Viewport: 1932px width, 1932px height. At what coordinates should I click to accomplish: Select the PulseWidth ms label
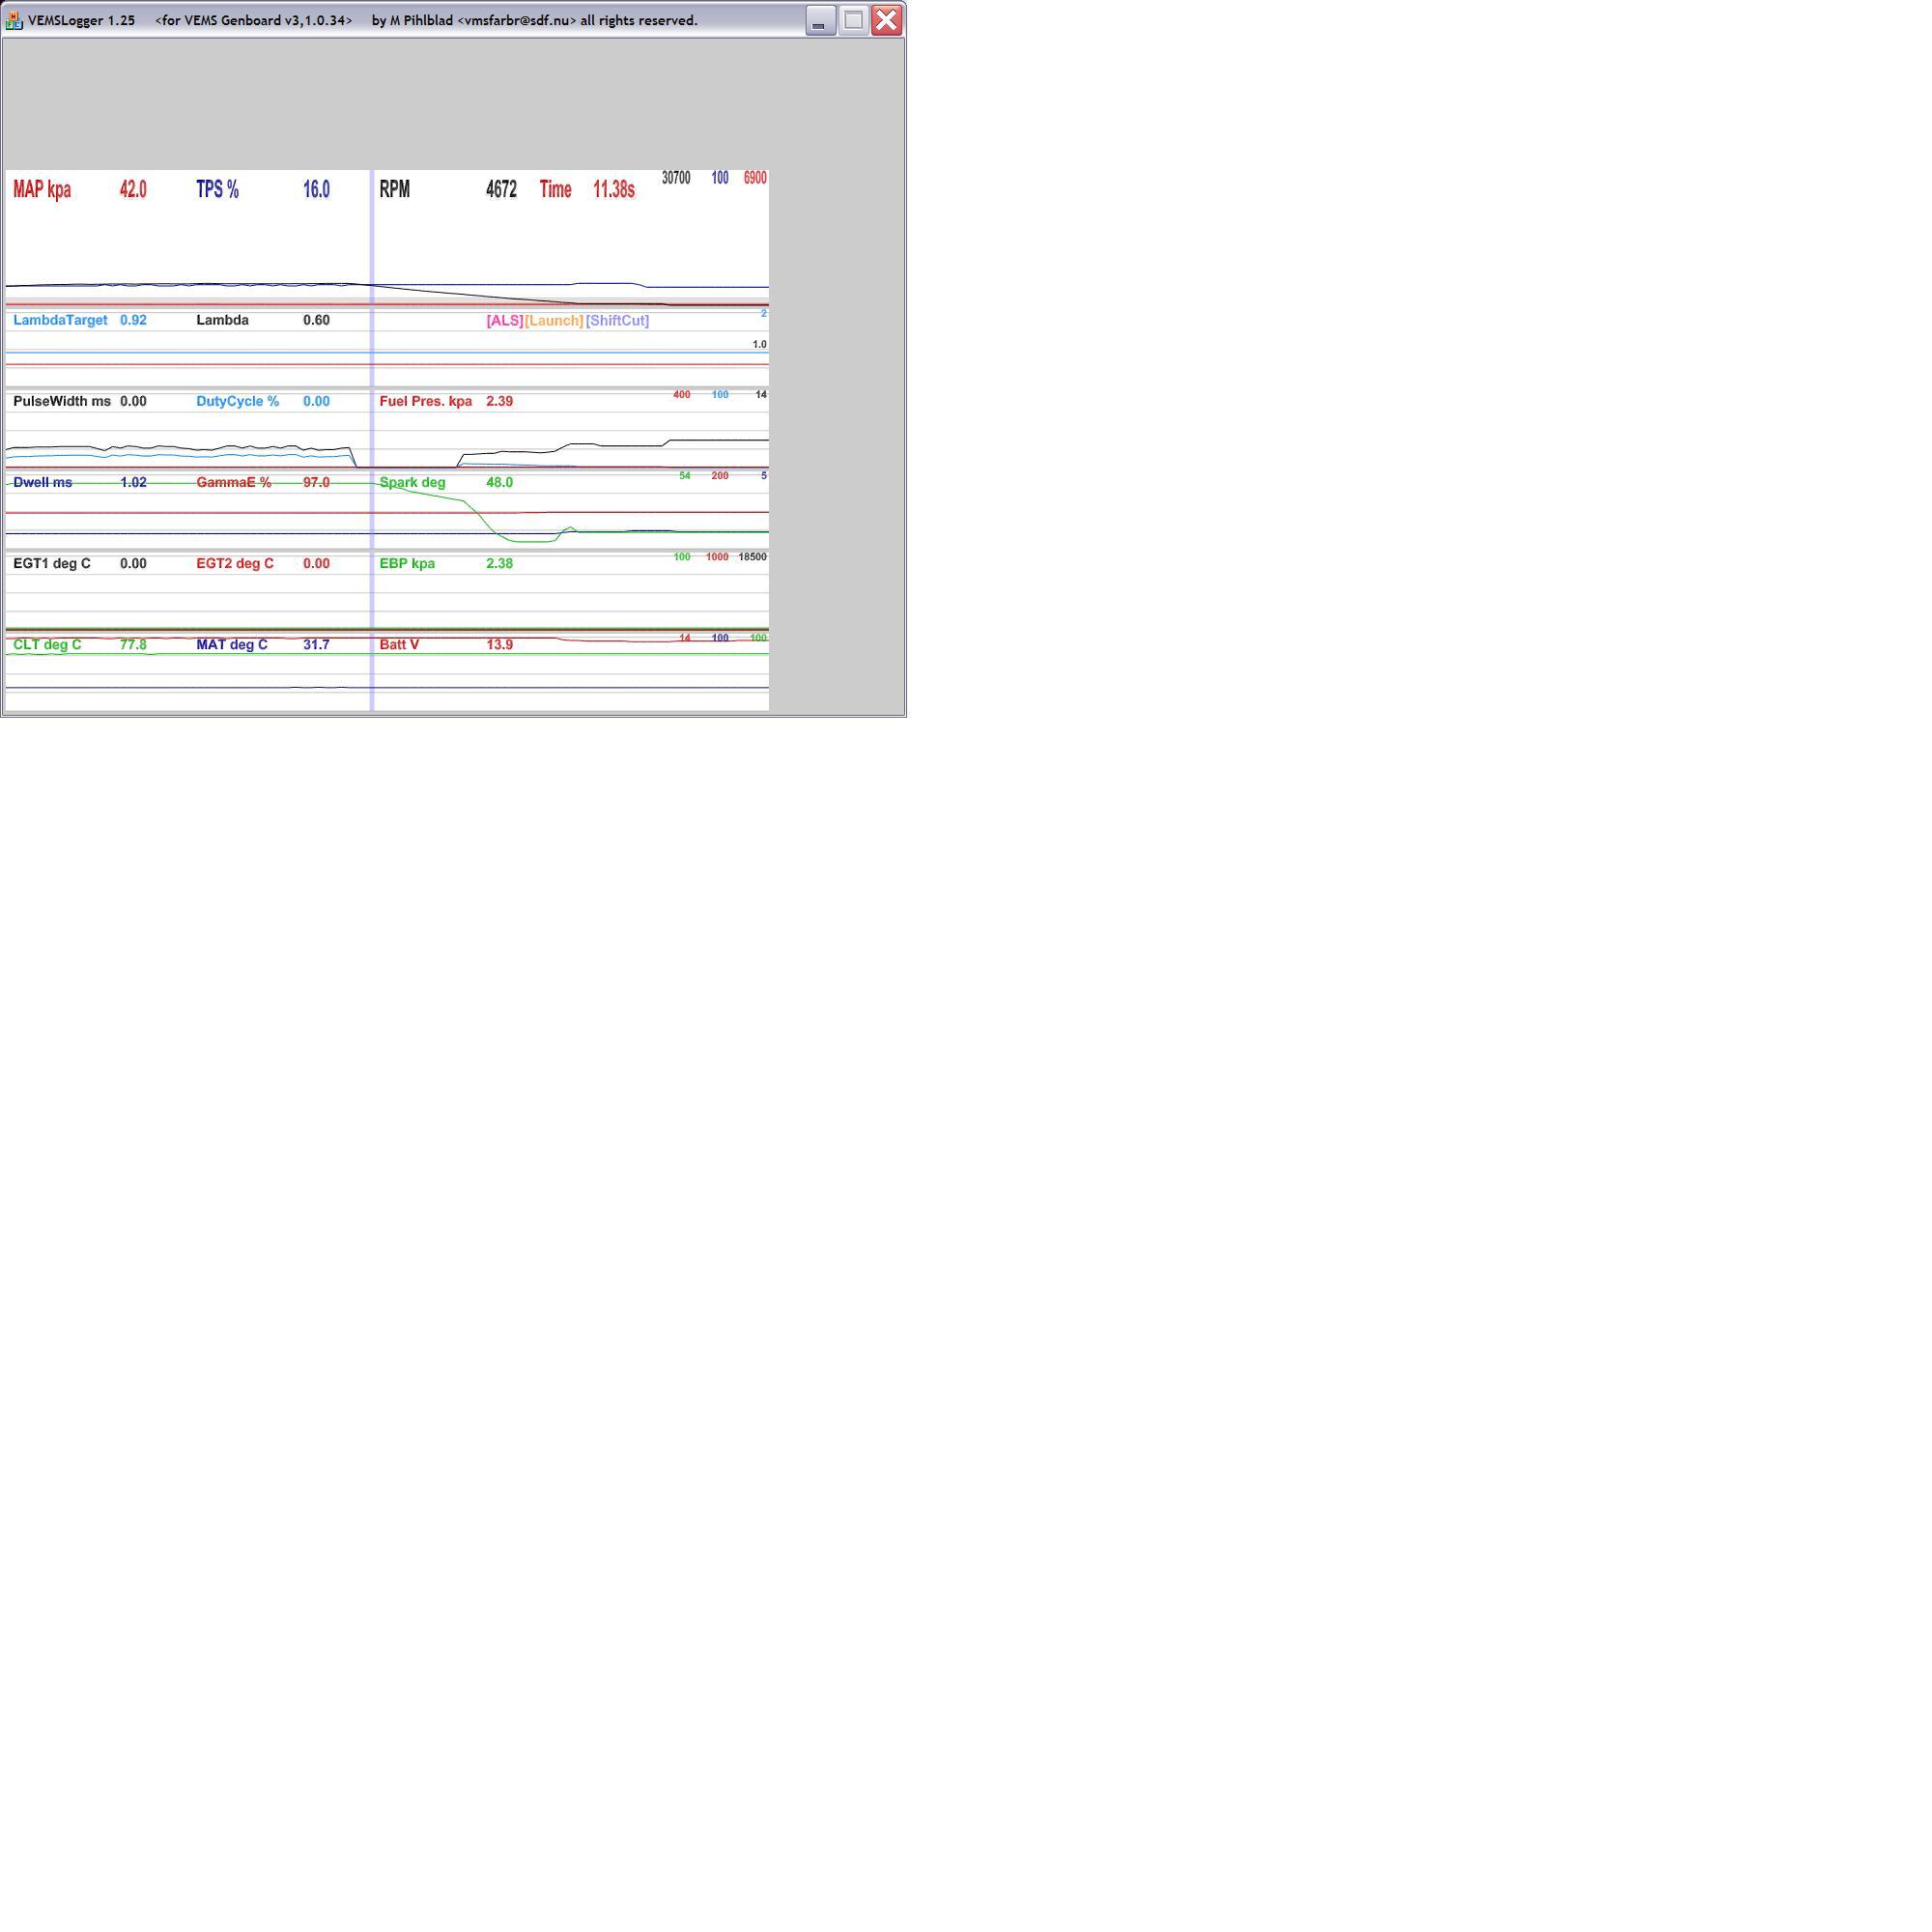click(x=62, y=402)
